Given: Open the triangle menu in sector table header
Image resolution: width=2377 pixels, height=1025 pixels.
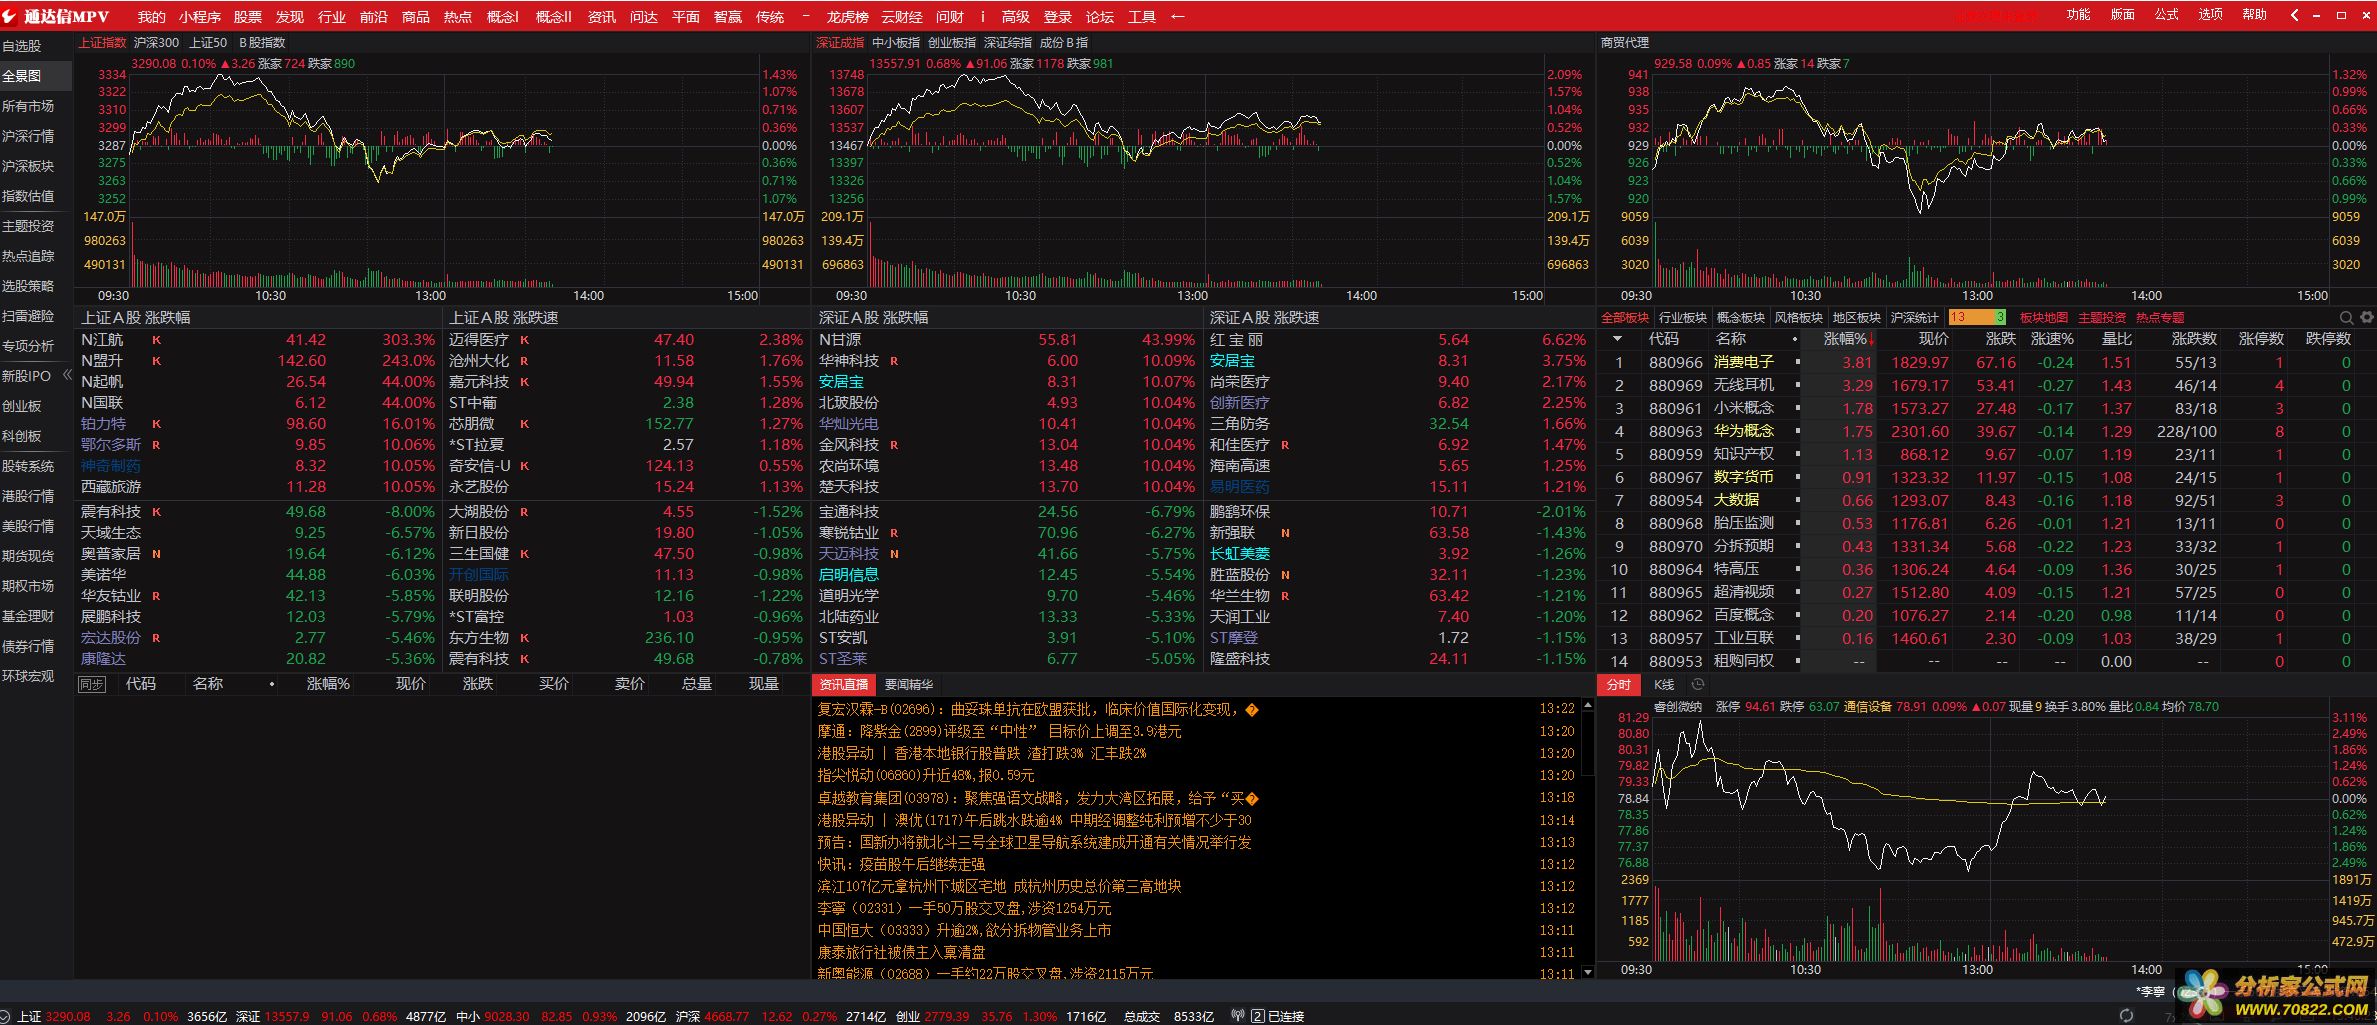Looking at the screenshot, I should point(1617,339).
